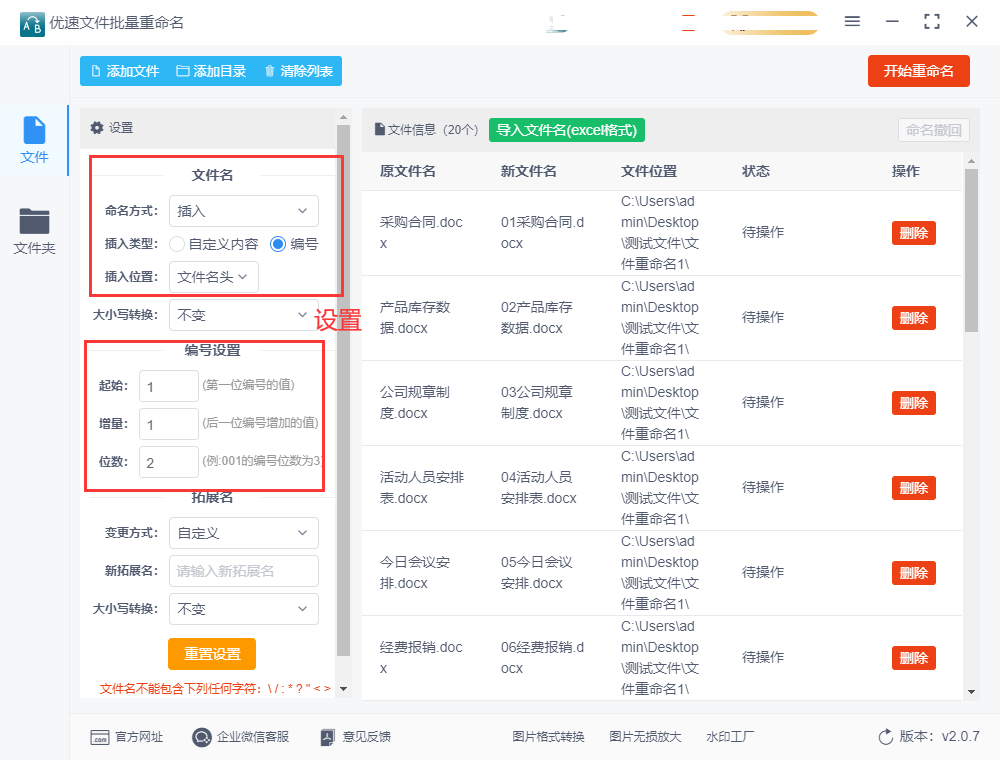Click the 官方网址 website icon
This screenshot has width=1000, height=760.
100,738
